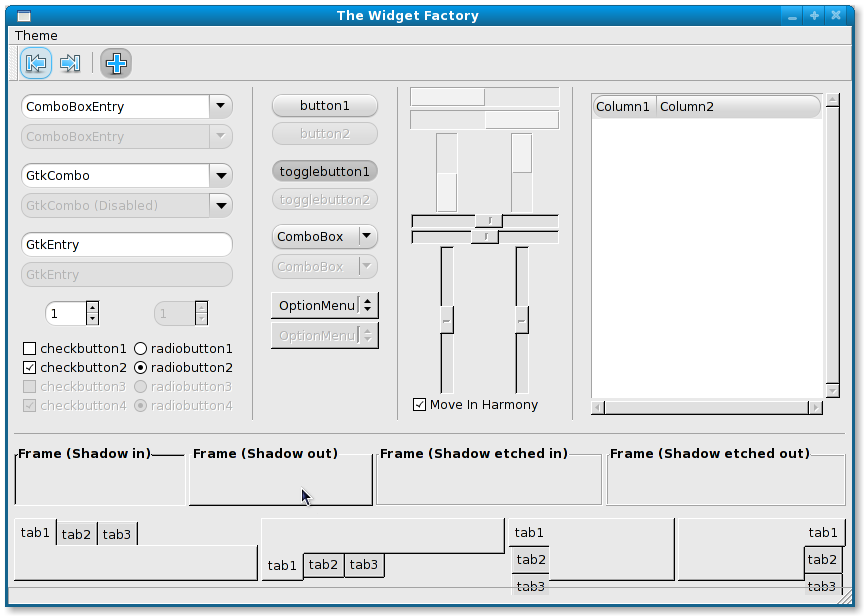The image size is (864, 616).
Task: Sort by the Column2 header
Action: [738, 106]
